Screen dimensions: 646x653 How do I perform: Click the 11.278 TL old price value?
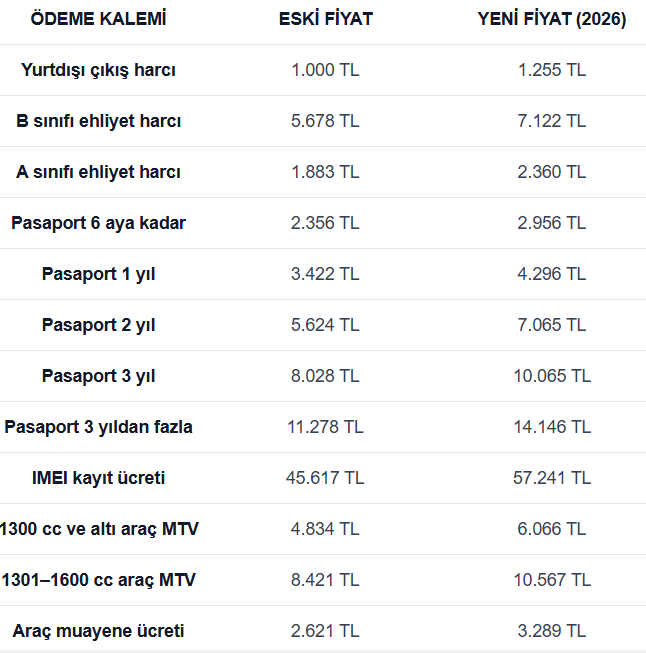pos(325,427)
